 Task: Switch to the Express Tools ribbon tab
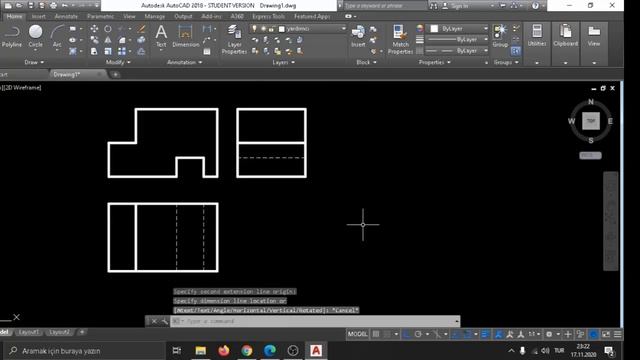pyautogui.click(x=268, y=16)
